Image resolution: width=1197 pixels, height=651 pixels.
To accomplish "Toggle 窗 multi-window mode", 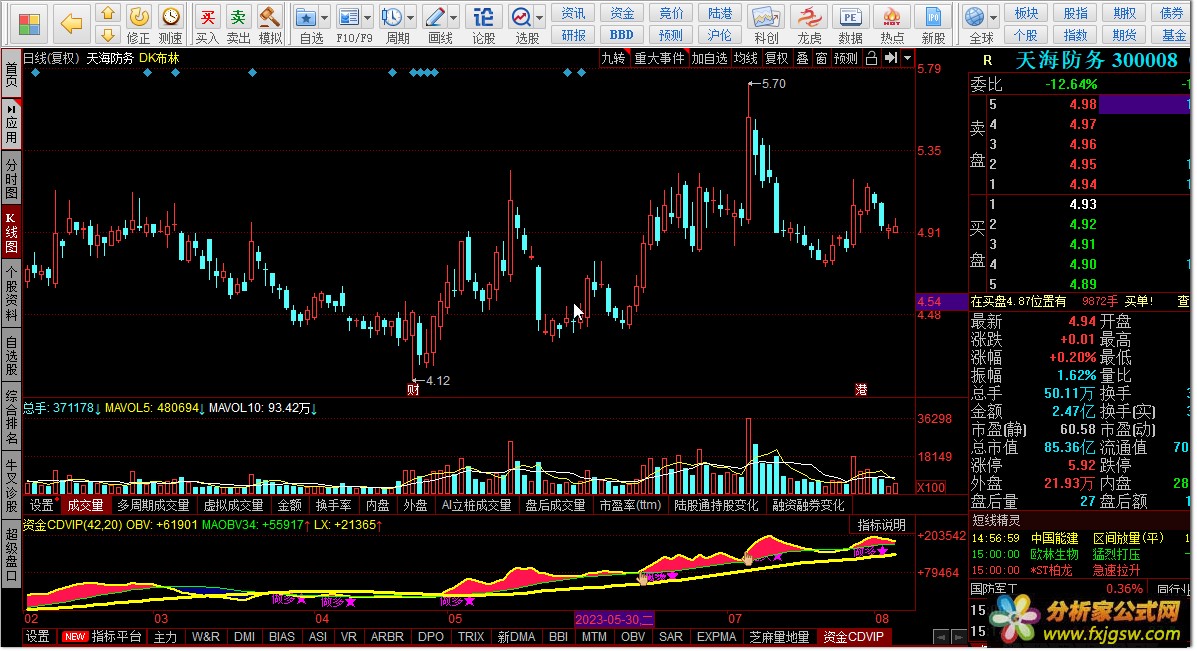I will pyautogui.click(x=821, y=58).
